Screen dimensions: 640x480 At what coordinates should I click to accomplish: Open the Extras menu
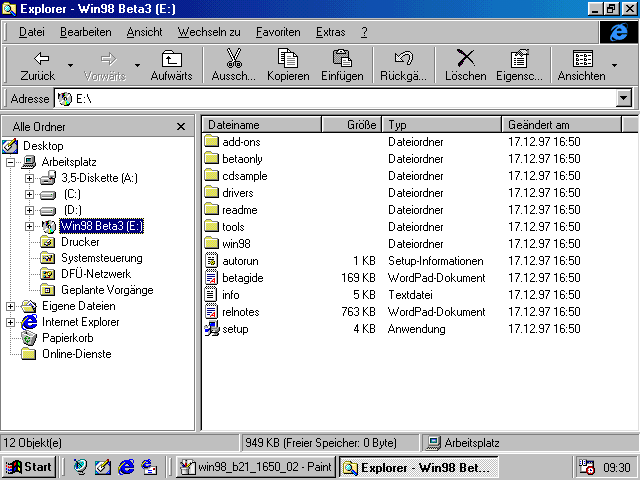pyautogui.click(x=331, y=32)
